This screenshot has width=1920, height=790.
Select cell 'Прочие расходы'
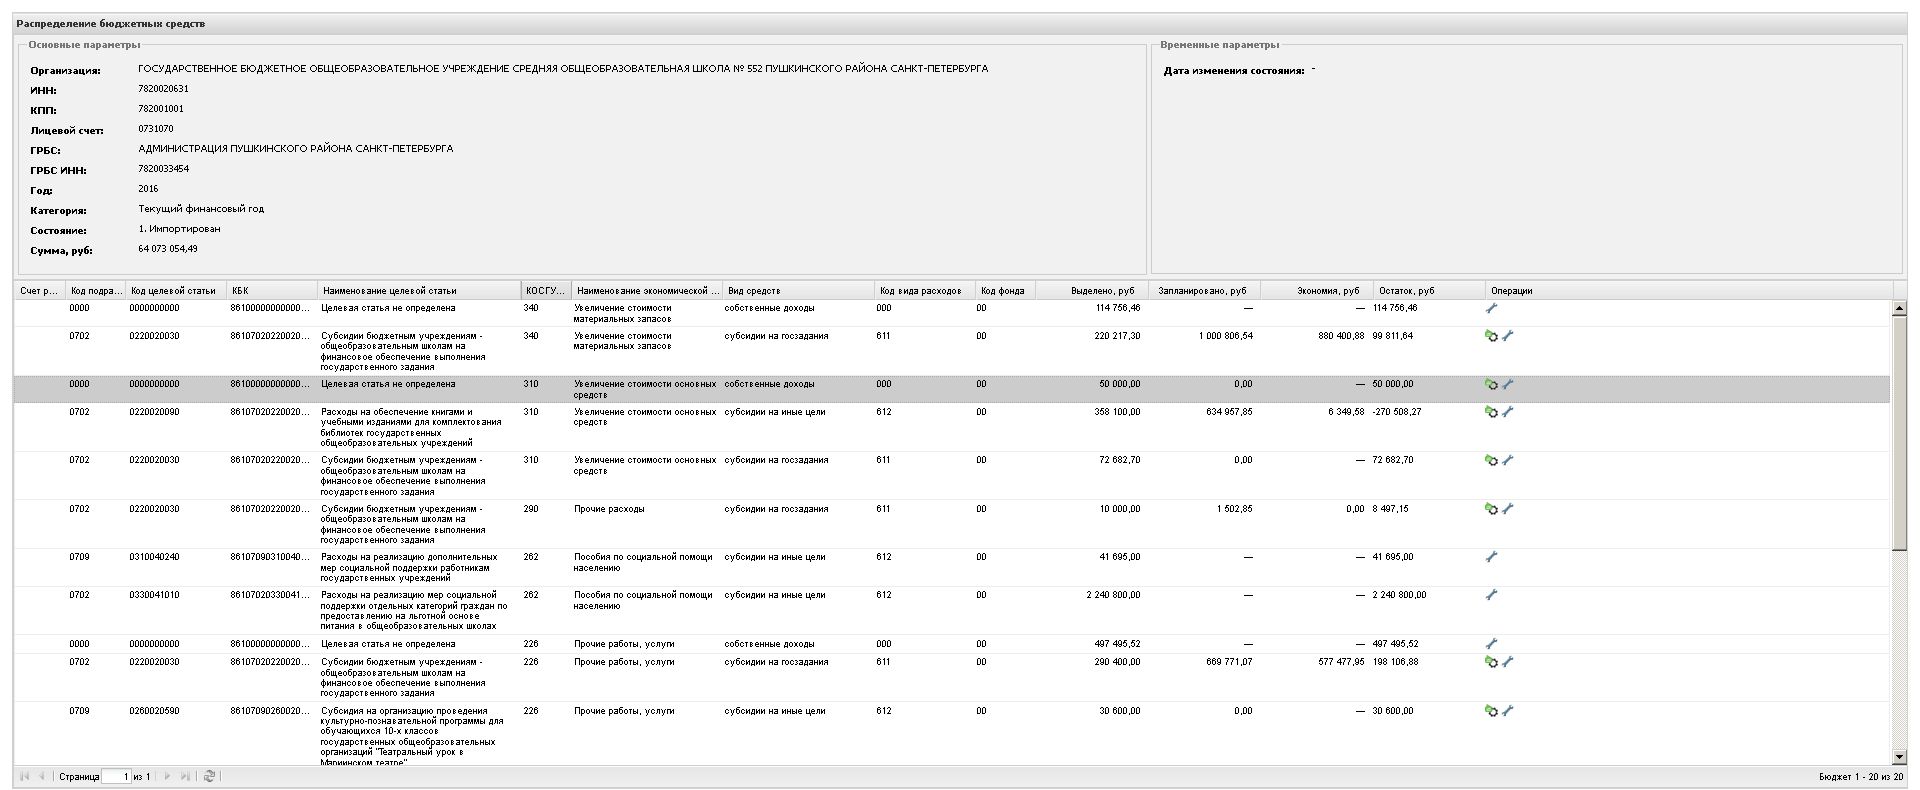coord(609,509)
